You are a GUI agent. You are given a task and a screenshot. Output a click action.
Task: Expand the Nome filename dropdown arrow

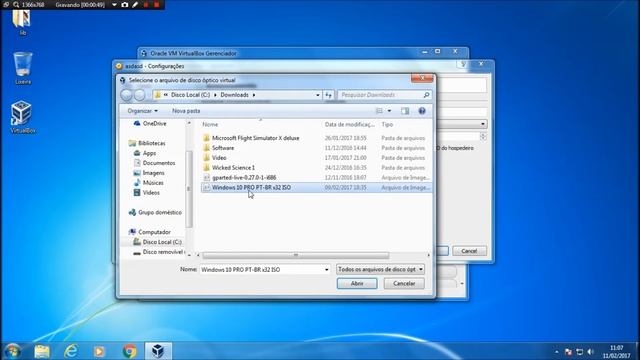[x=327, y=270]
